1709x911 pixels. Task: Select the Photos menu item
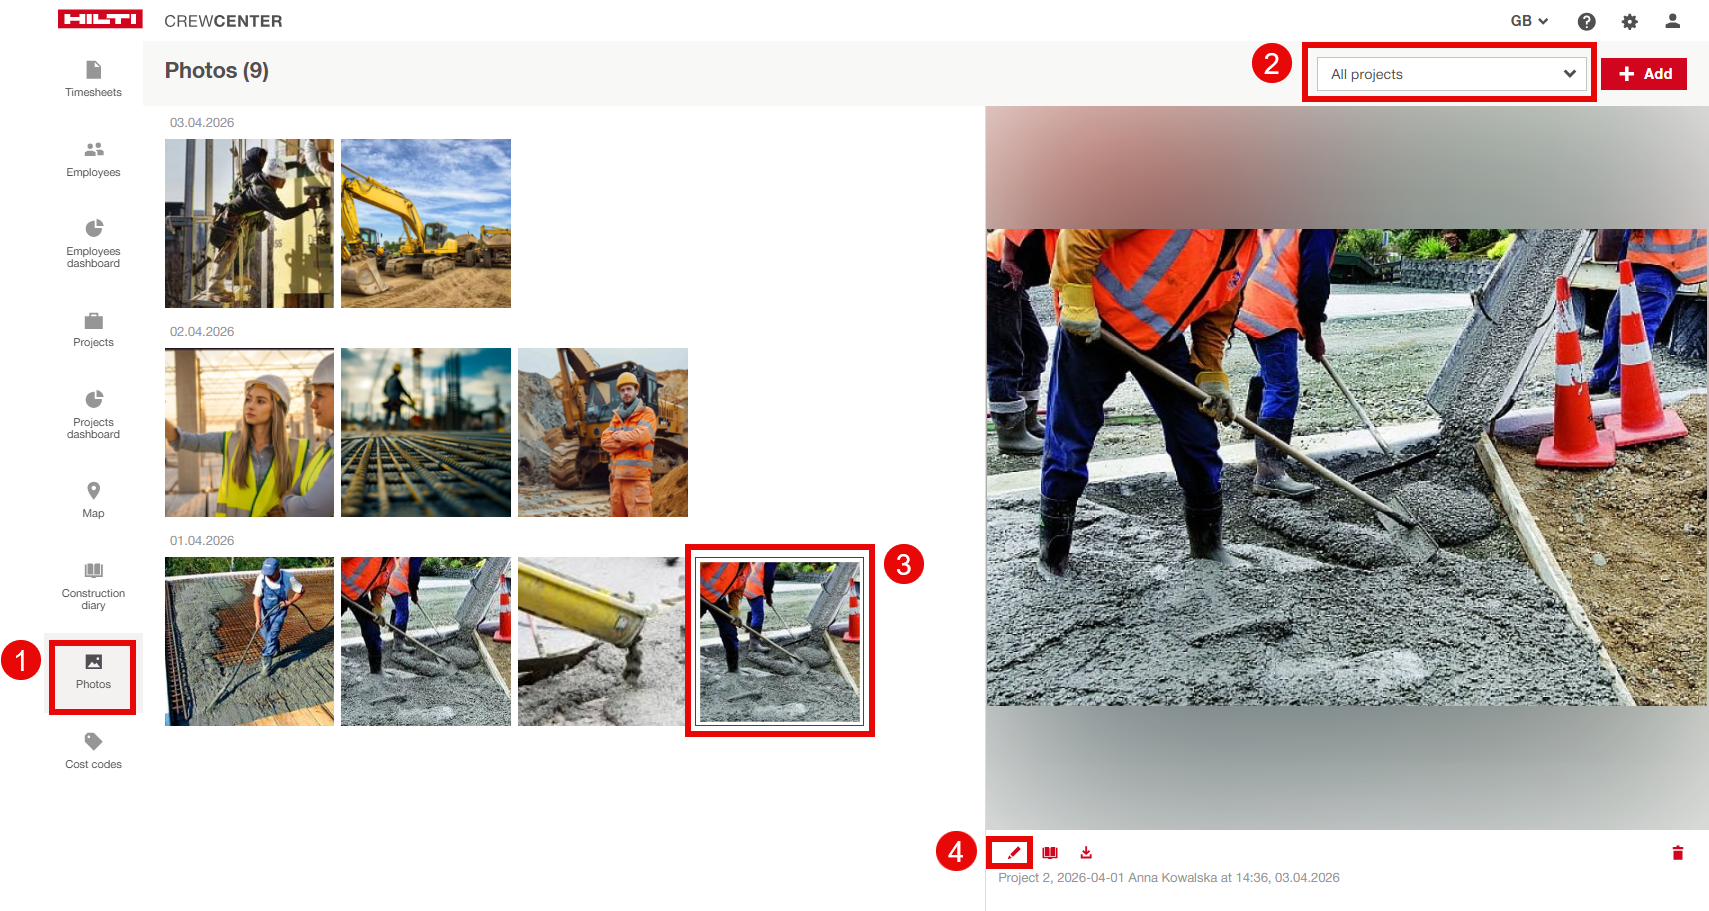tap(93, 672)
